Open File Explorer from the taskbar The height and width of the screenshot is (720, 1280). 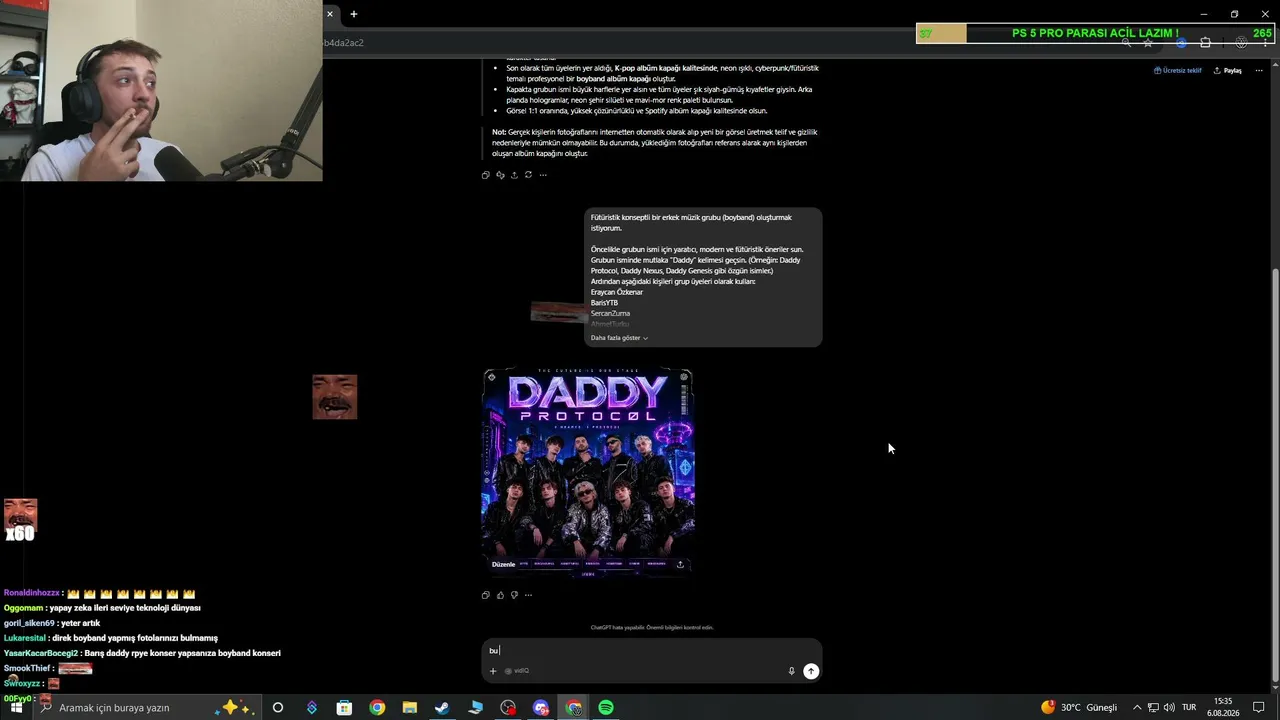point(409,707)
